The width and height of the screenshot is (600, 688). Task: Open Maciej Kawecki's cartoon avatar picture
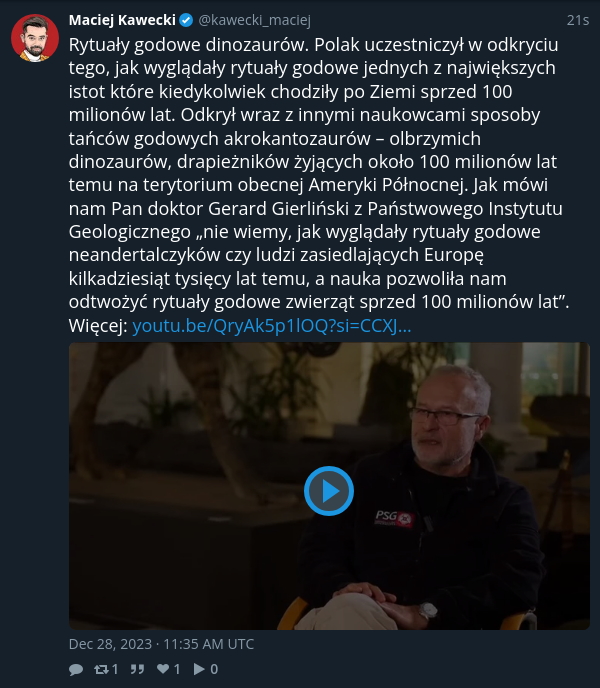coord(35,38)
